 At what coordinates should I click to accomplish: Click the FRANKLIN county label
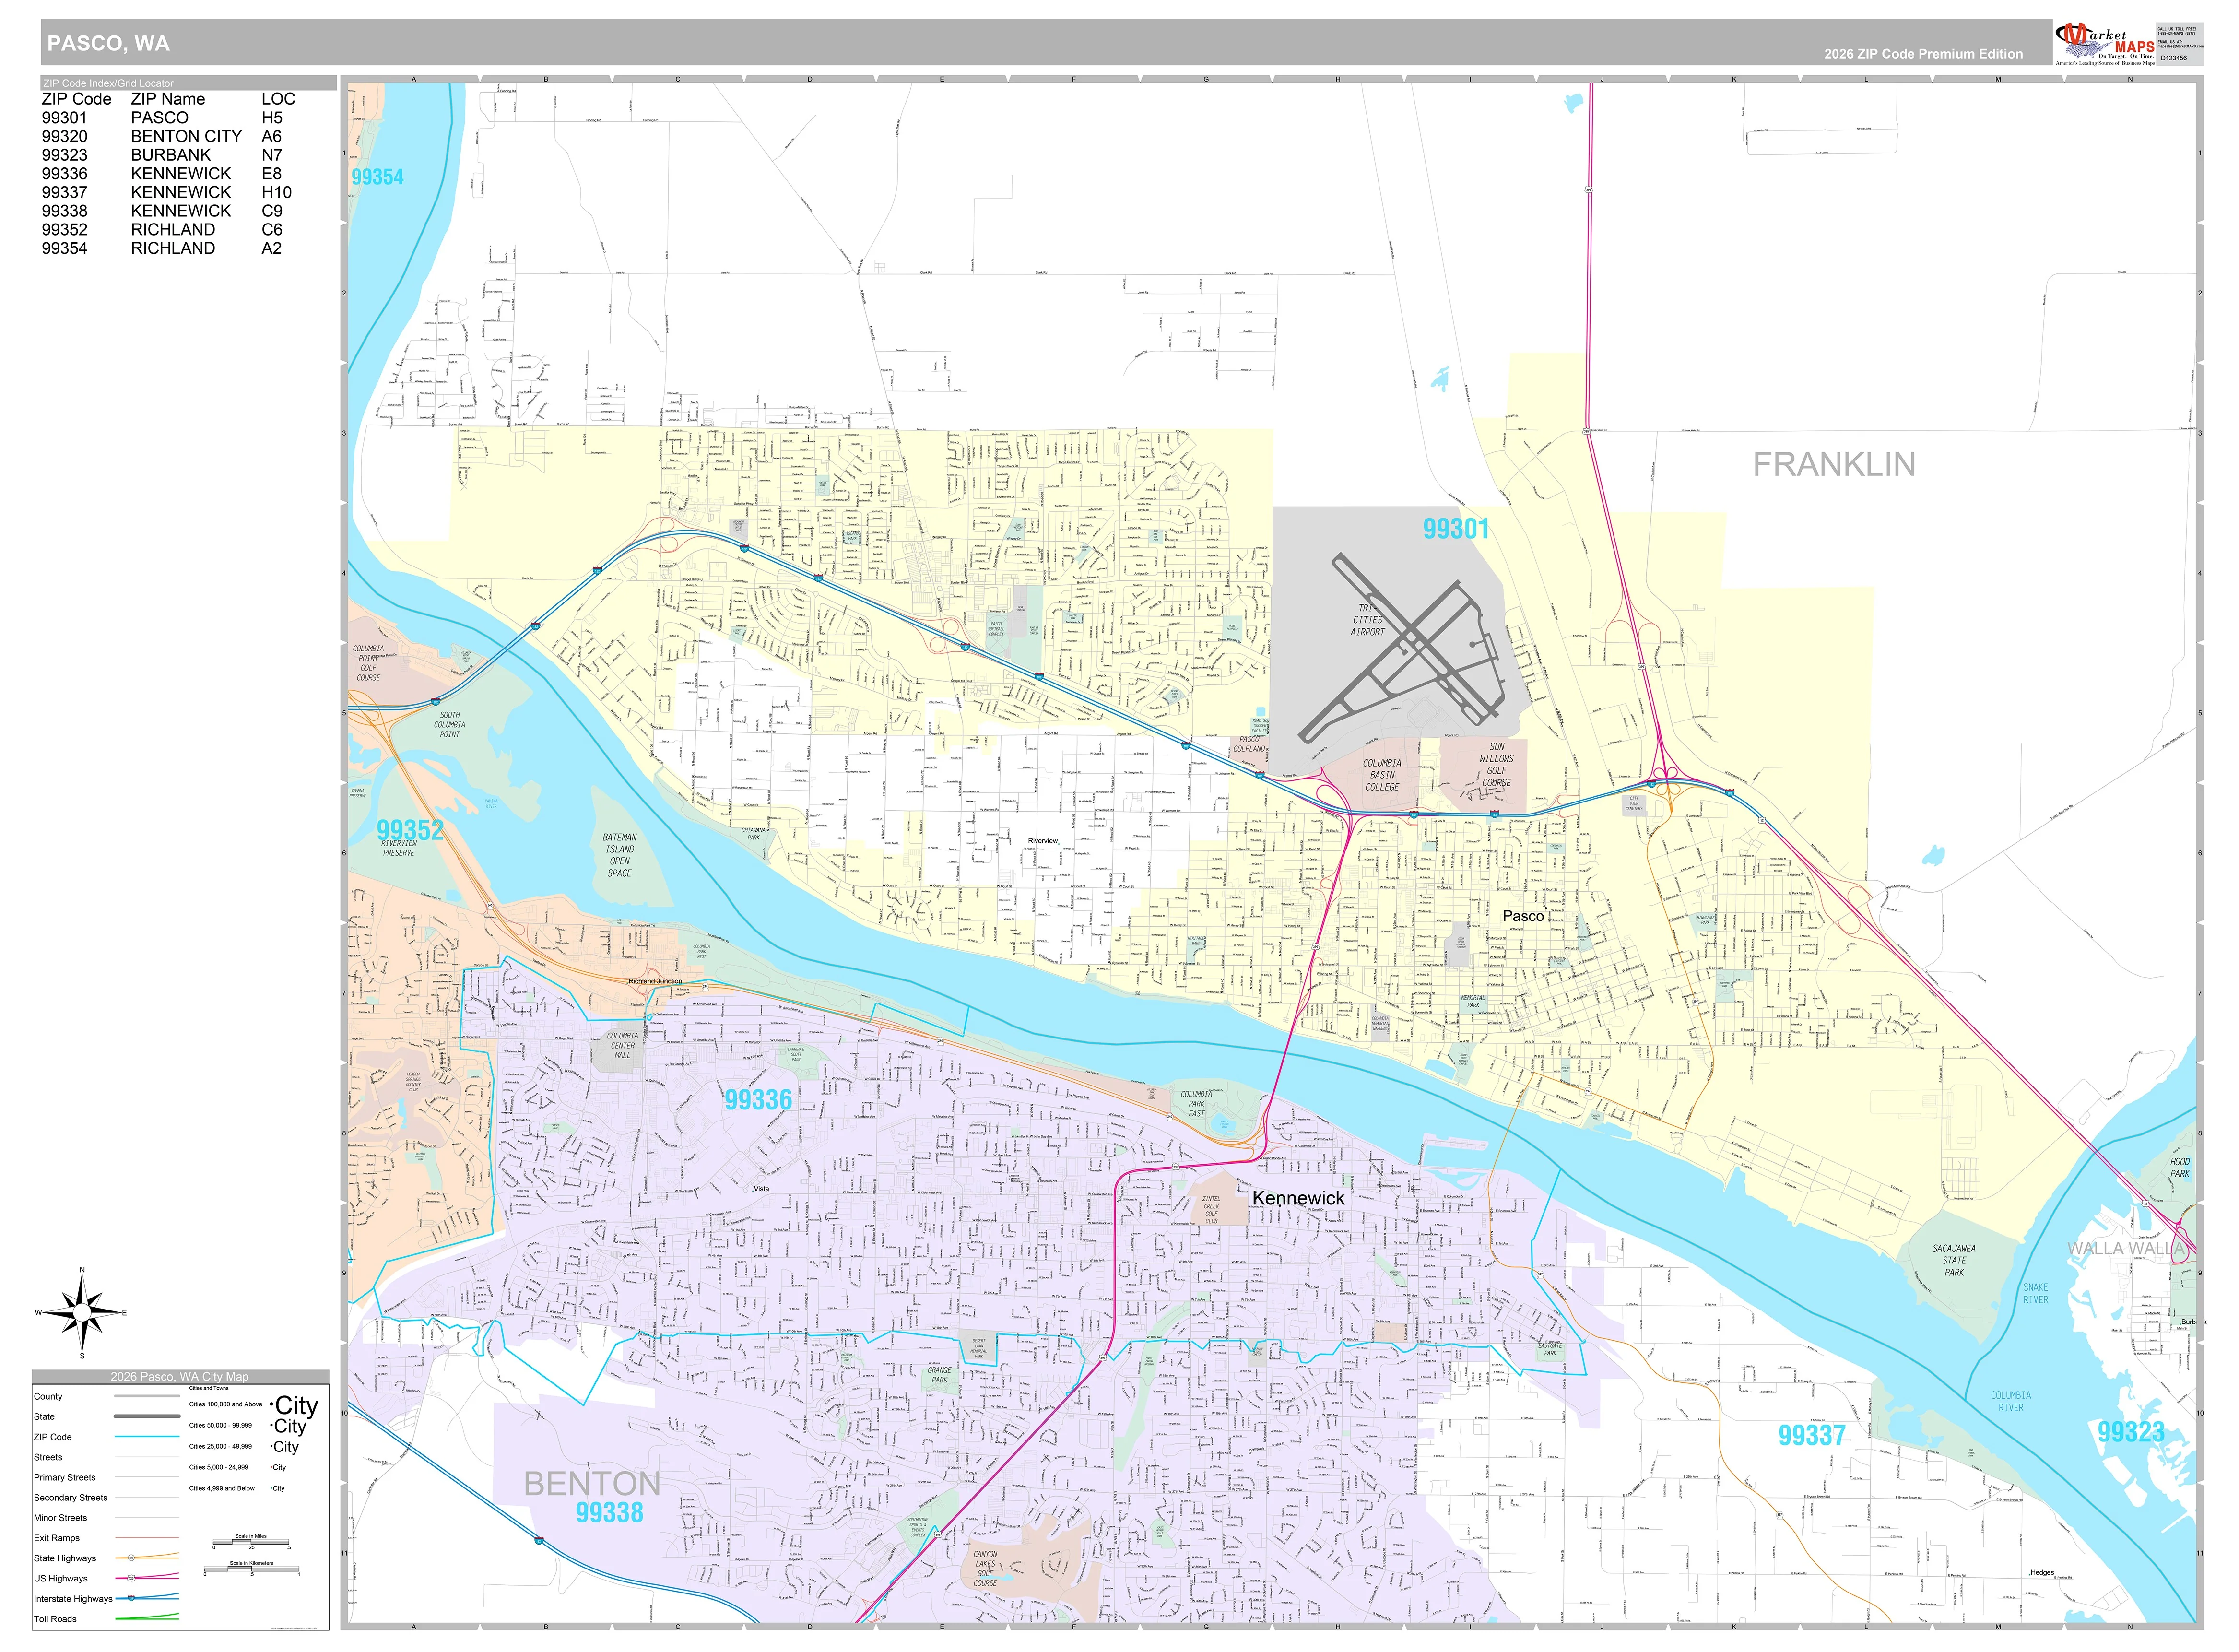pyautogui.click(x=1834, y=465)
